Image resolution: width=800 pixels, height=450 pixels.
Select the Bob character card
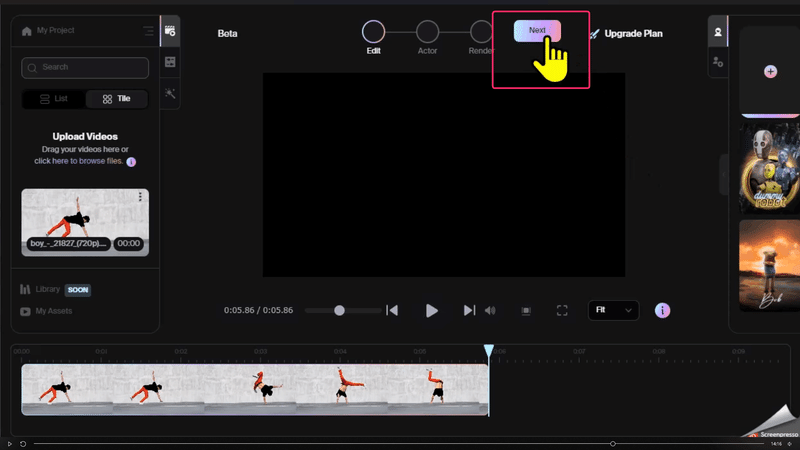769,265
